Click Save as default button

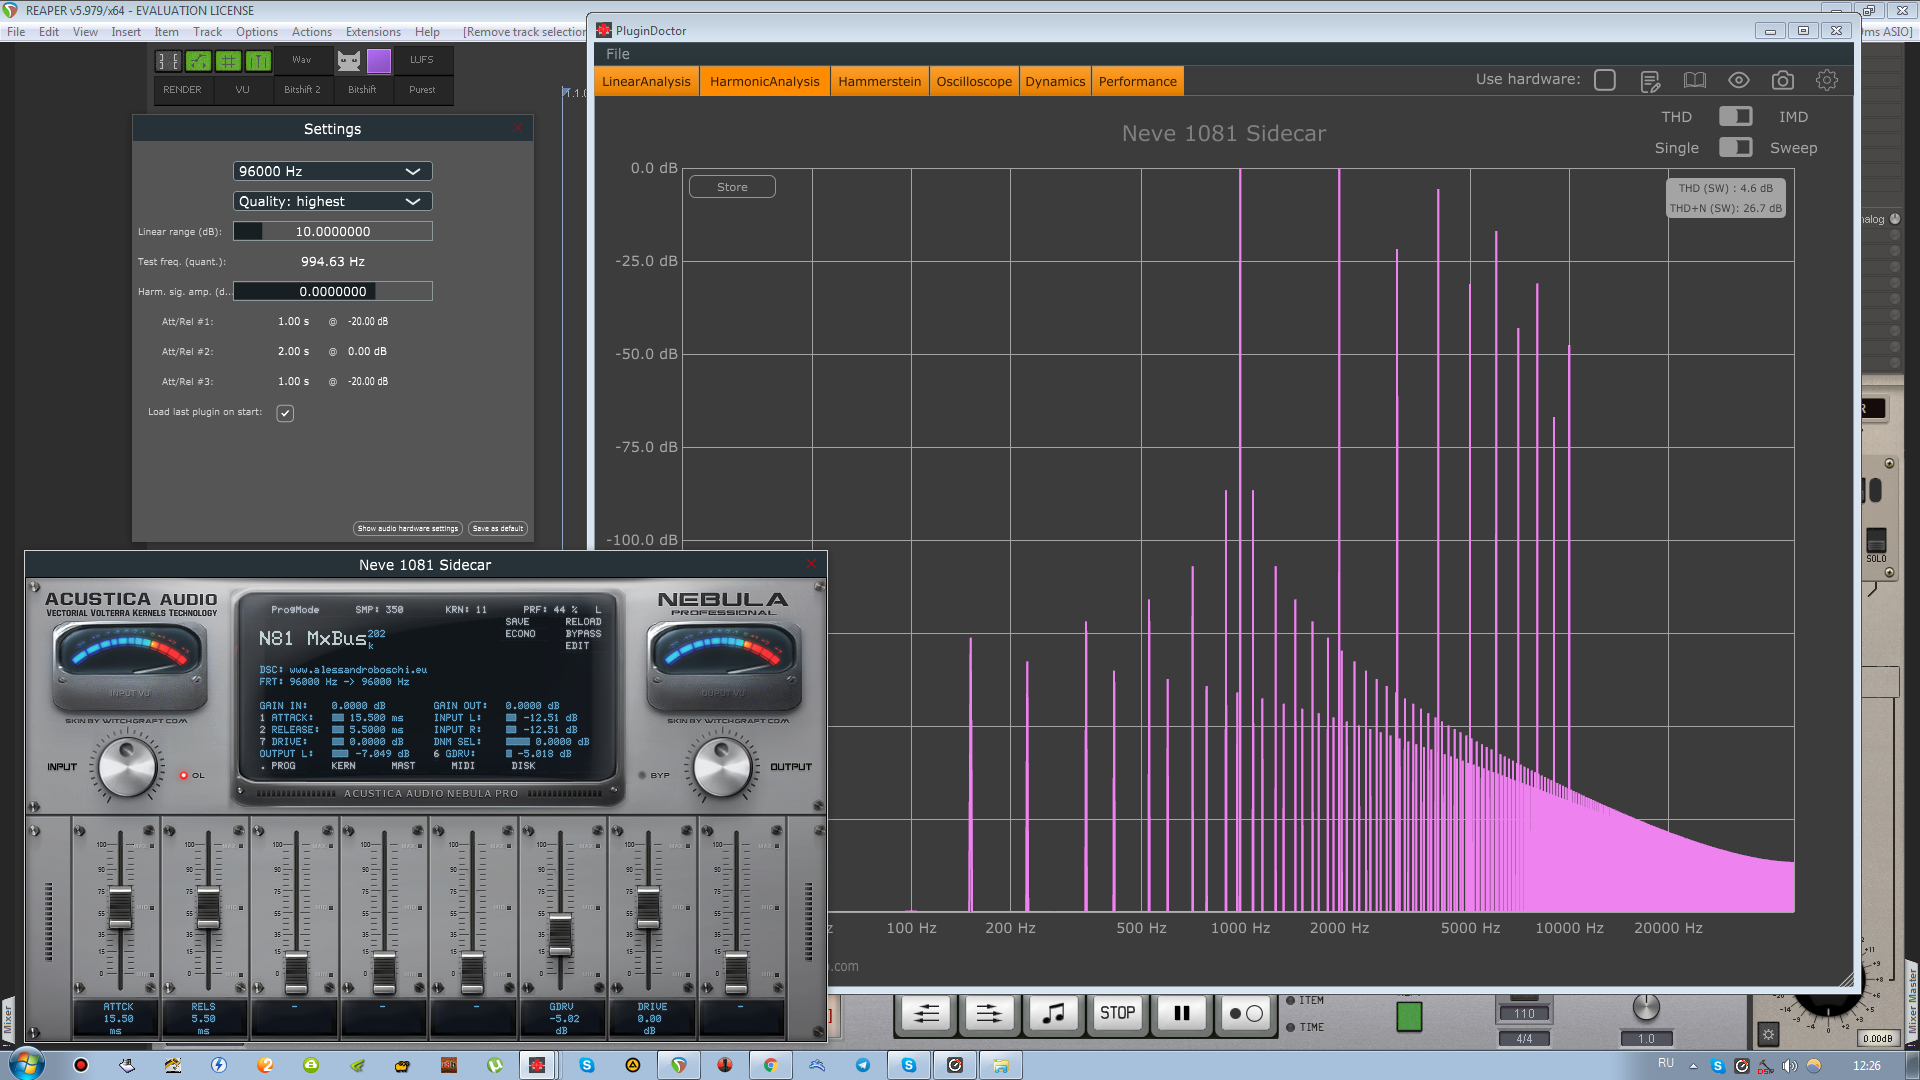click(497, 528)
